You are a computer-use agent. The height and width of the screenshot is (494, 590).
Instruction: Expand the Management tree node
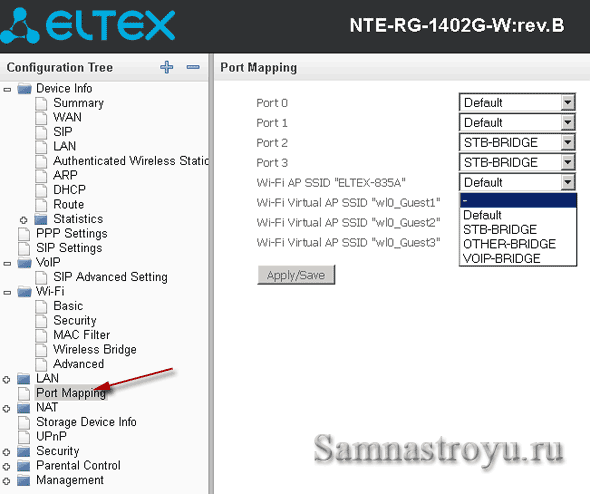pos(6,481)
